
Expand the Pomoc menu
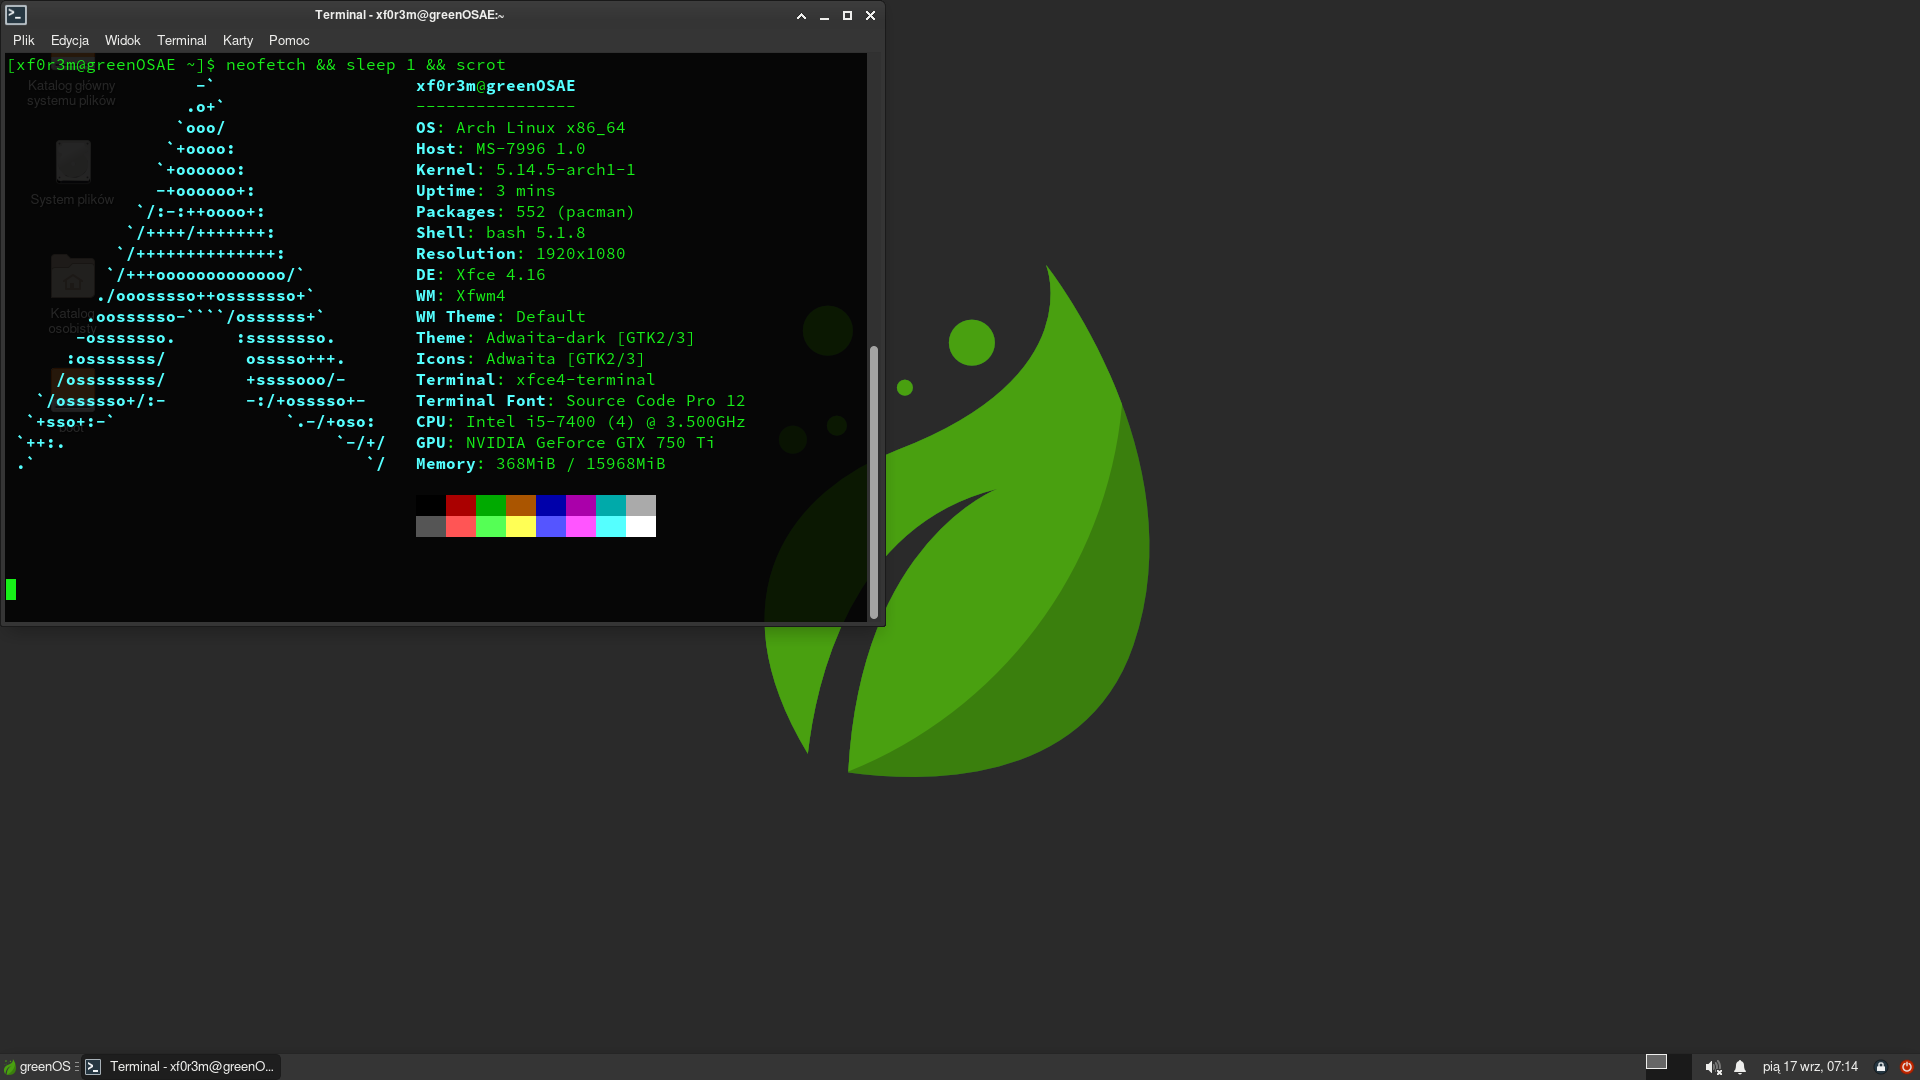click(x=289, y=41)
